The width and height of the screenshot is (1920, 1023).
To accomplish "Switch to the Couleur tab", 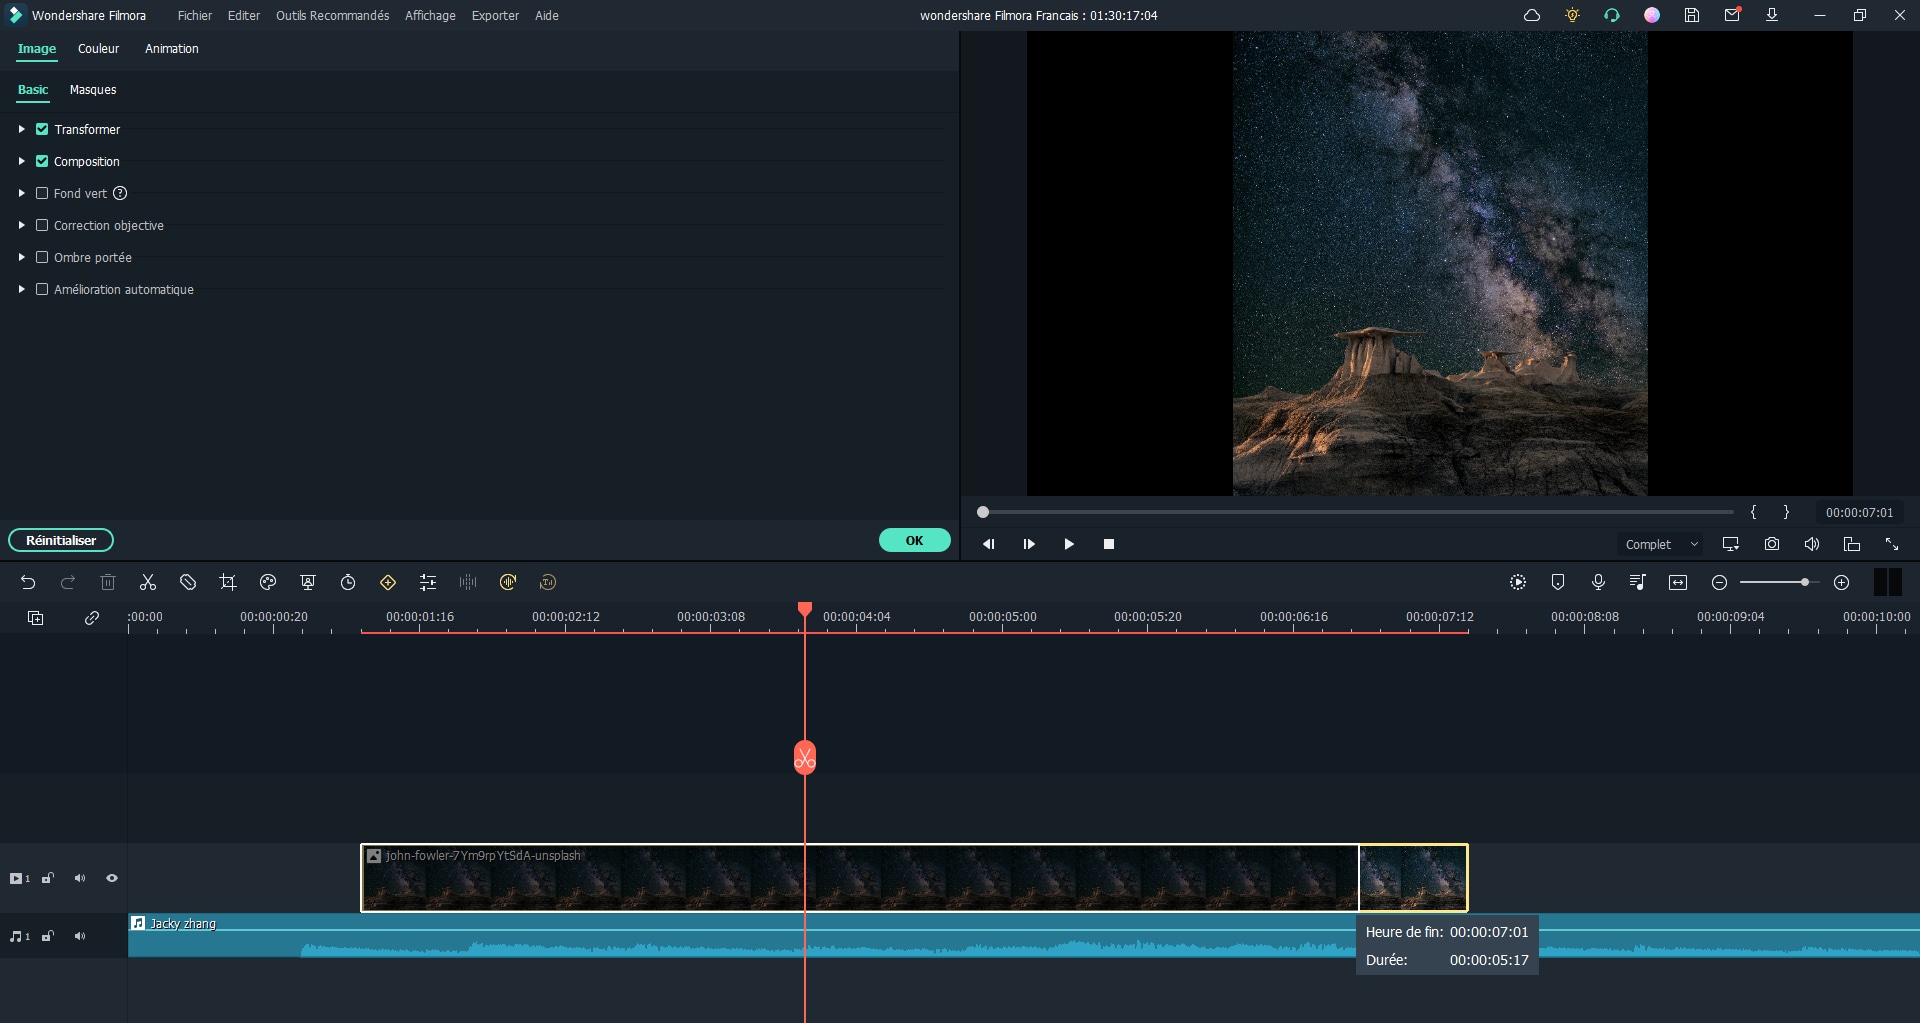I will (x=98, y=48).
